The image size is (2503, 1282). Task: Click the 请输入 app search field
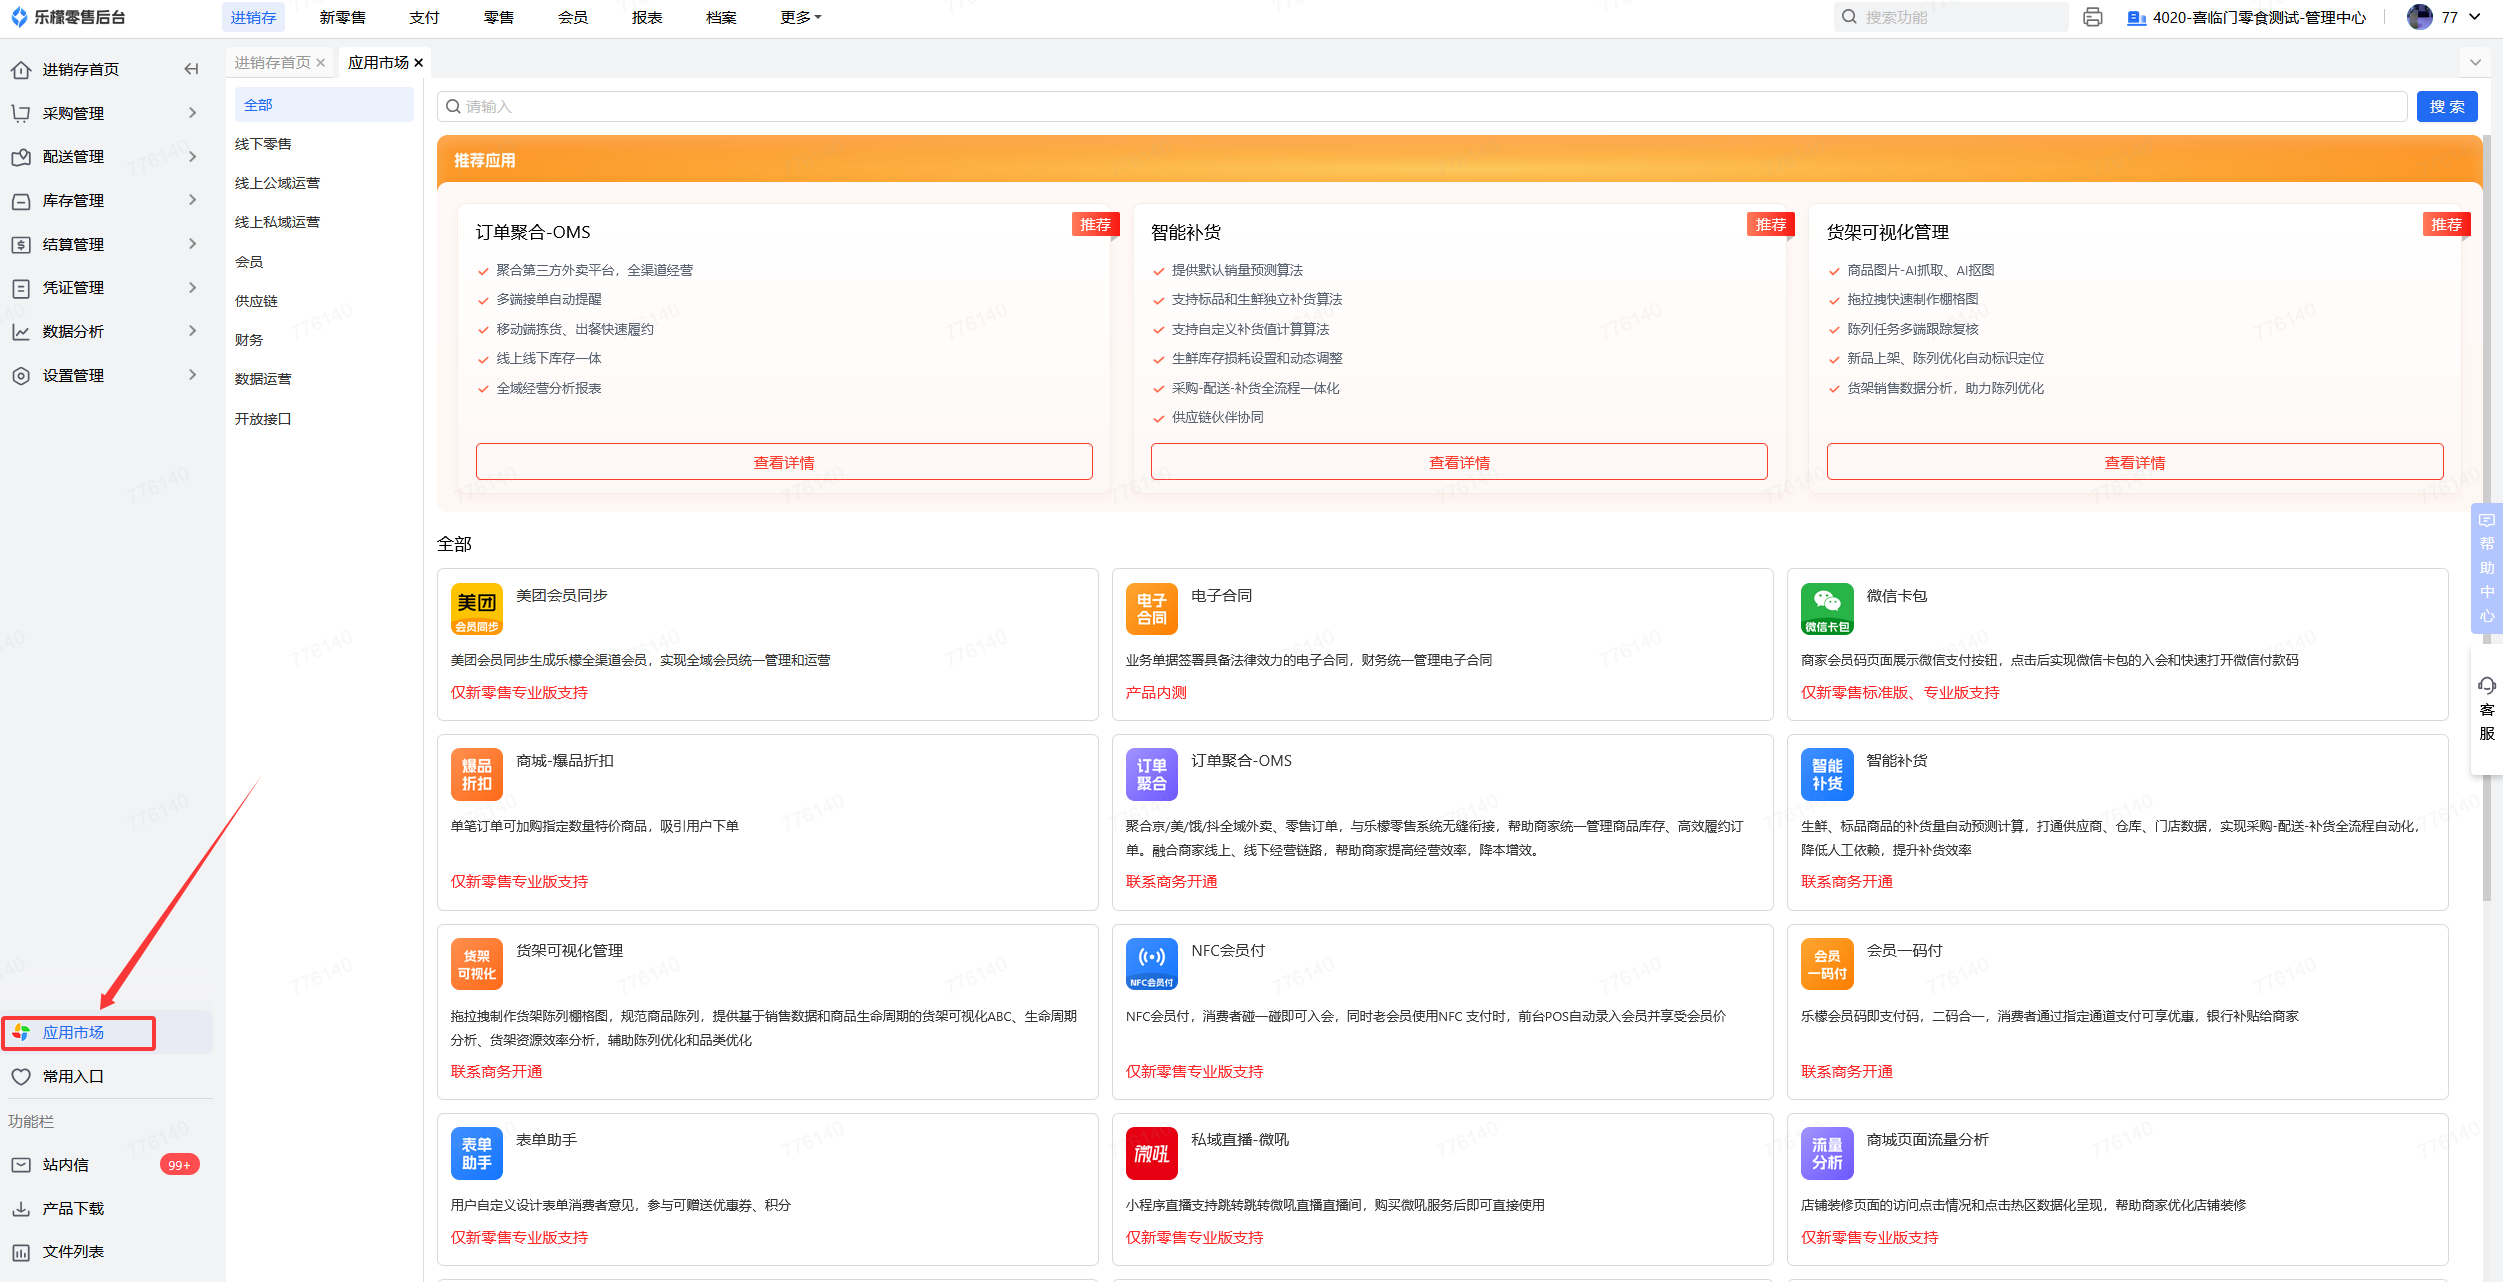click(1420, 106)
